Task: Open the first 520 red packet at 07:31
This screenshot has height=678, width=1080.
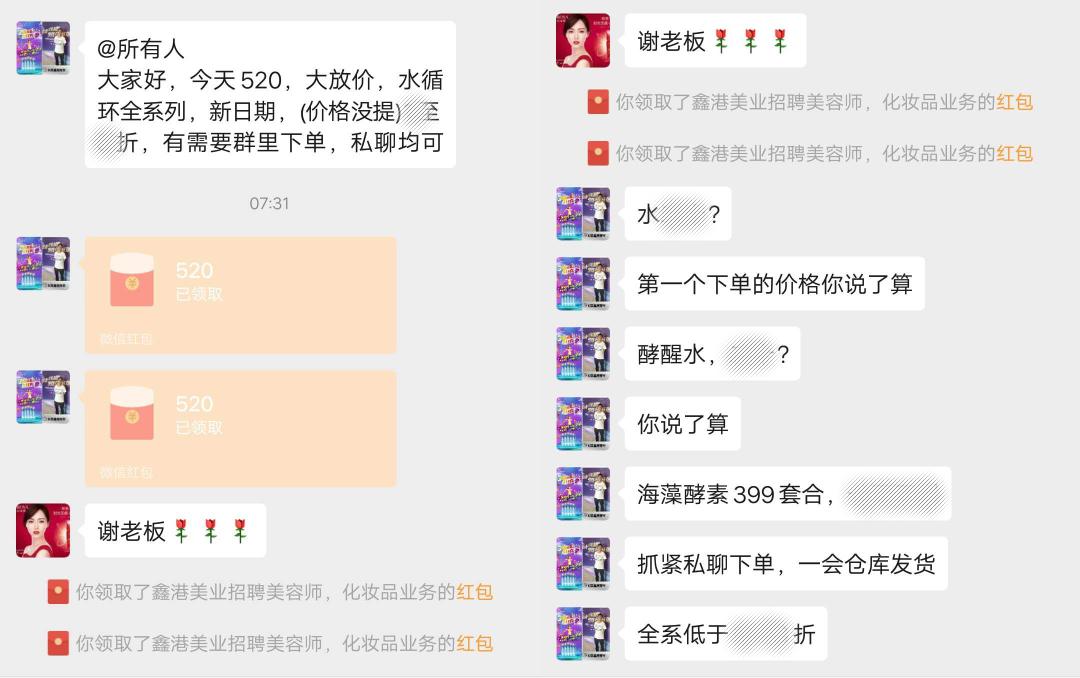Action: coord(240,295)
